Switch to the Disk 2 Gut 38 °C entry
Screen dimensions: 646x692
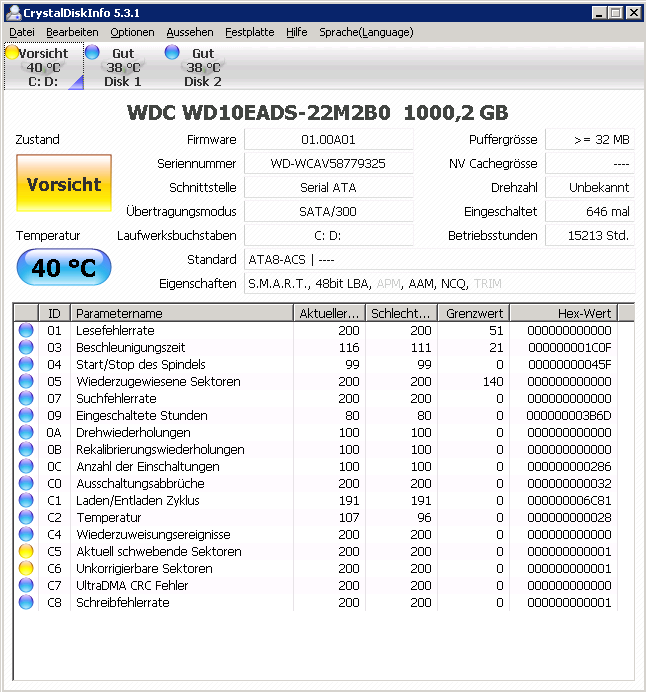coord(203,67)
